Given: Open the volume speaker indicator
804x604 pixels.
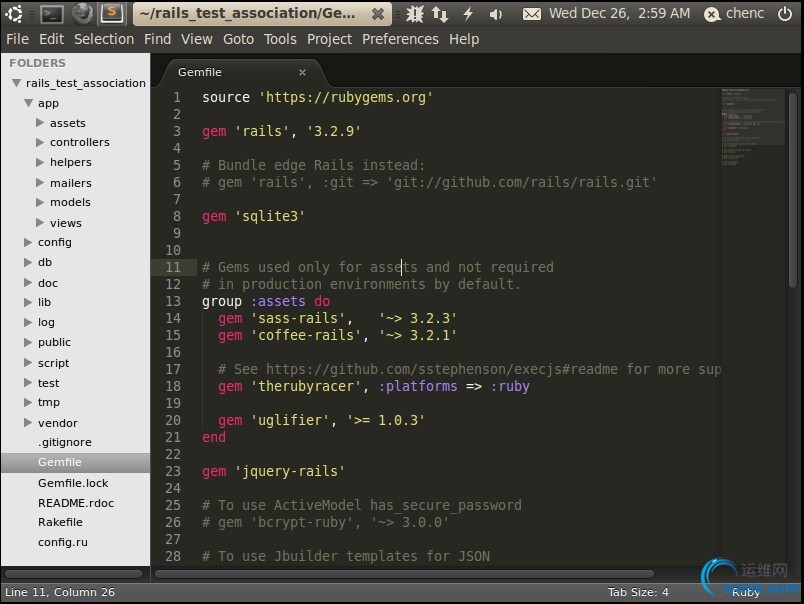Looking at the screenshot, I should (x=496, y=14).
